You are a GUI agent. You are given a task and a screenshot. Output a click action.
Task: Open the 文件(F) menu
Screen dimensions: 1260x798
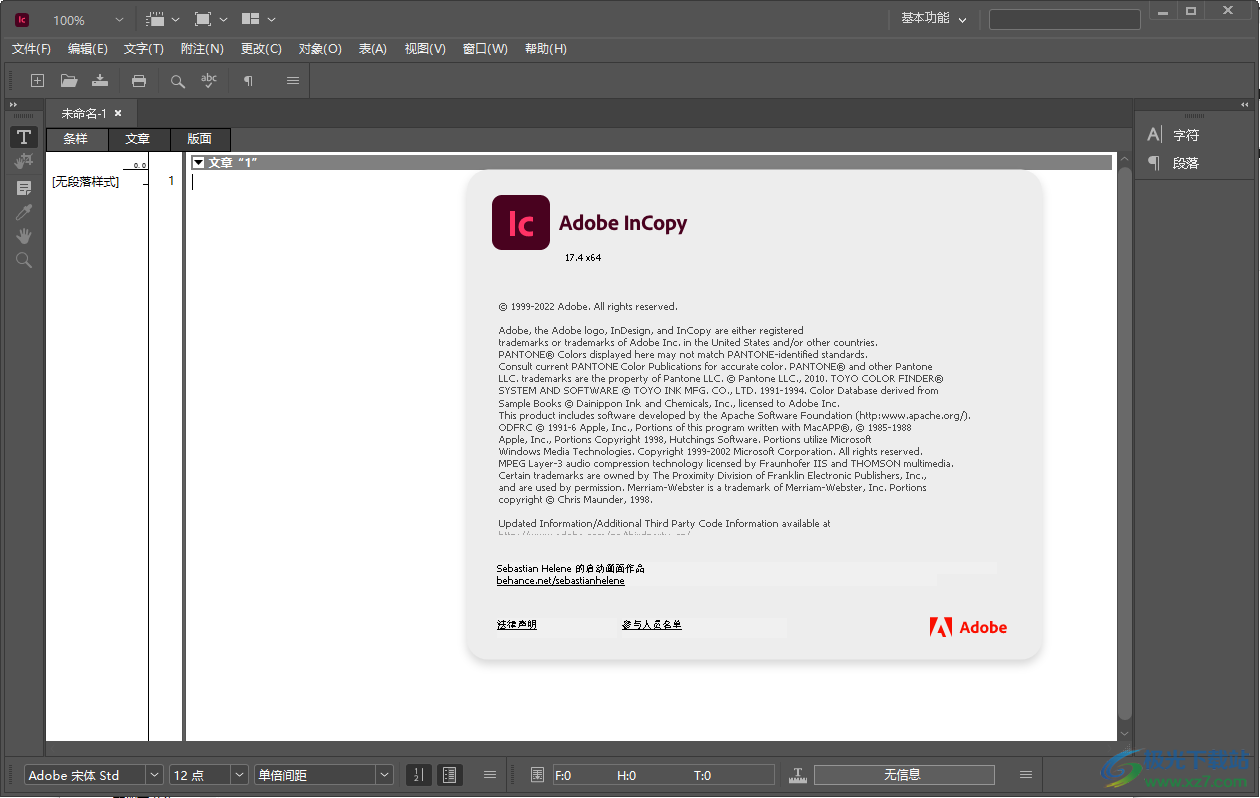pos(31,49)
